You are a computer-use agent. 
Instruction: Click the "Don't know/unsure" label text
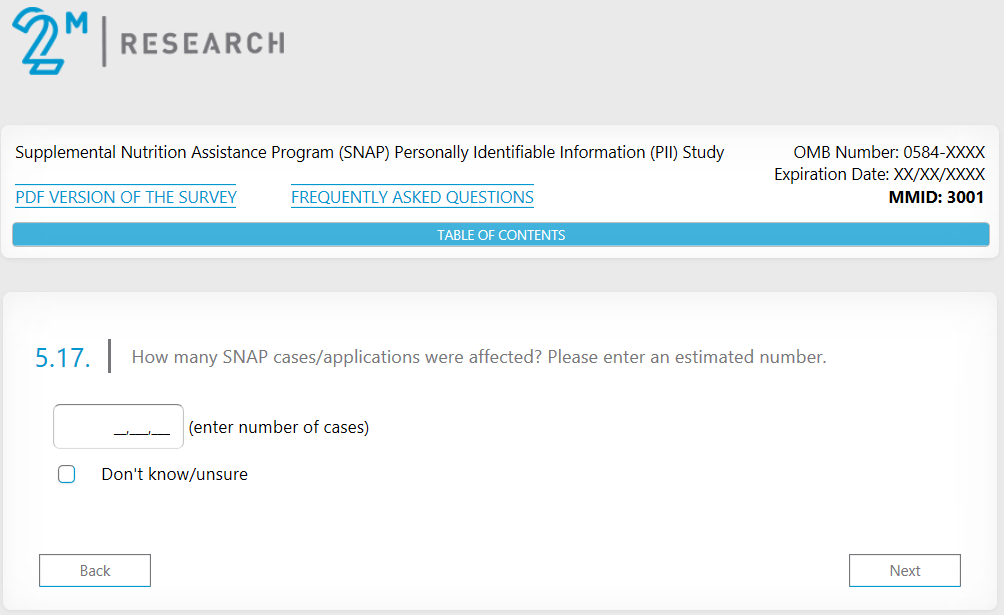point(174,474)
